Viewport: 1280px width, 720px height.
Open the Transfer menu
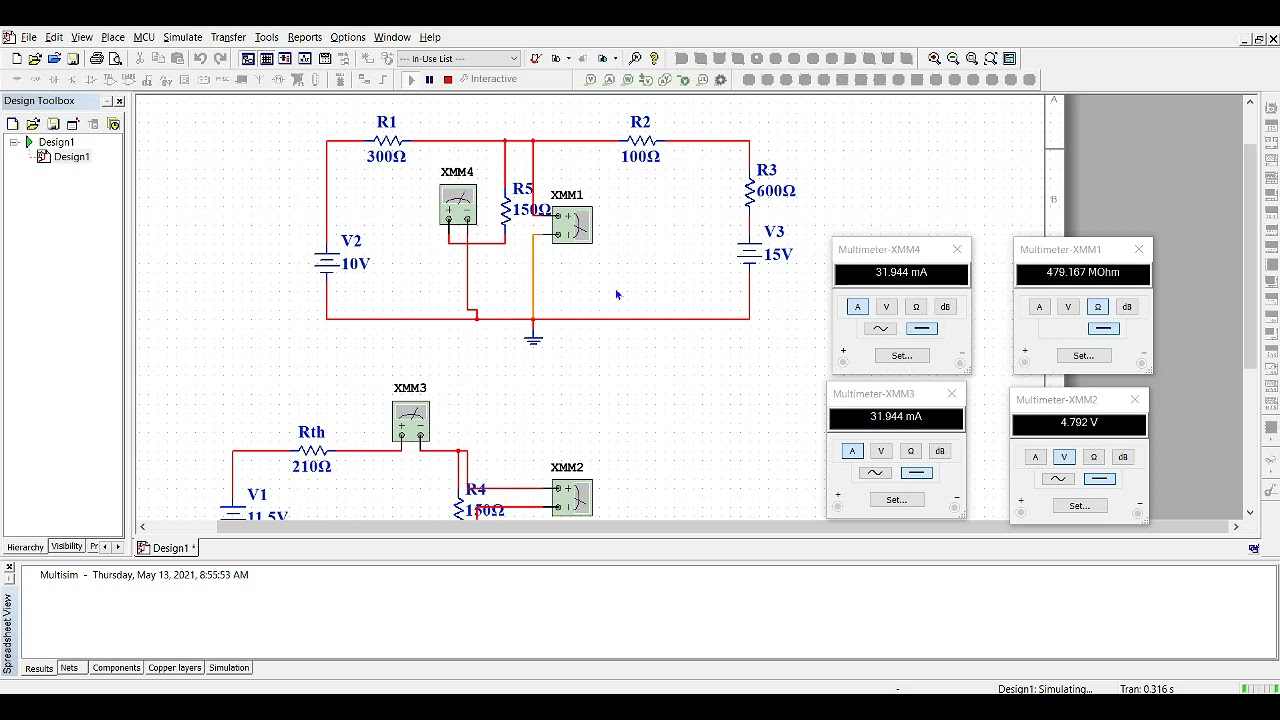coord(228,37)
